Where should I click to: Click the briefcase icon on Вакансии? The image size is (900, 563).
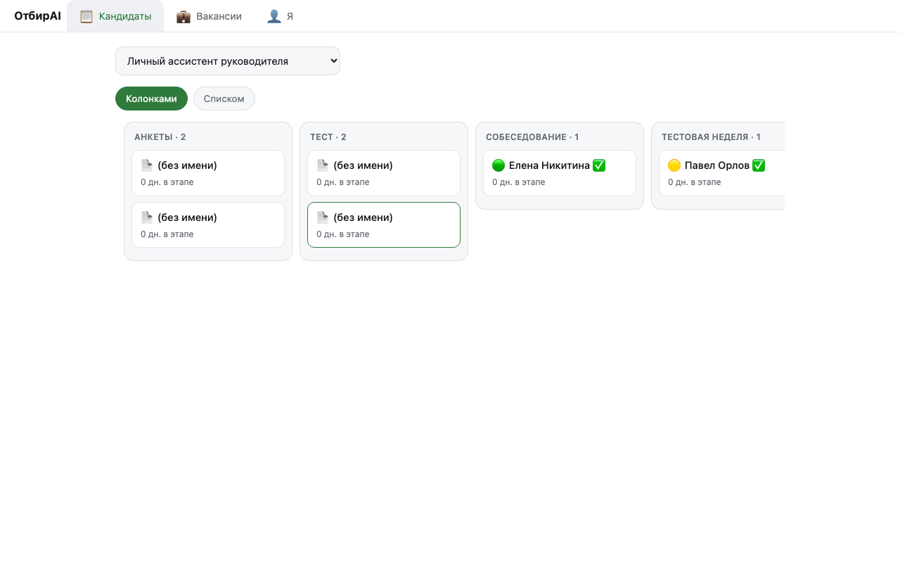click(183, 17)
